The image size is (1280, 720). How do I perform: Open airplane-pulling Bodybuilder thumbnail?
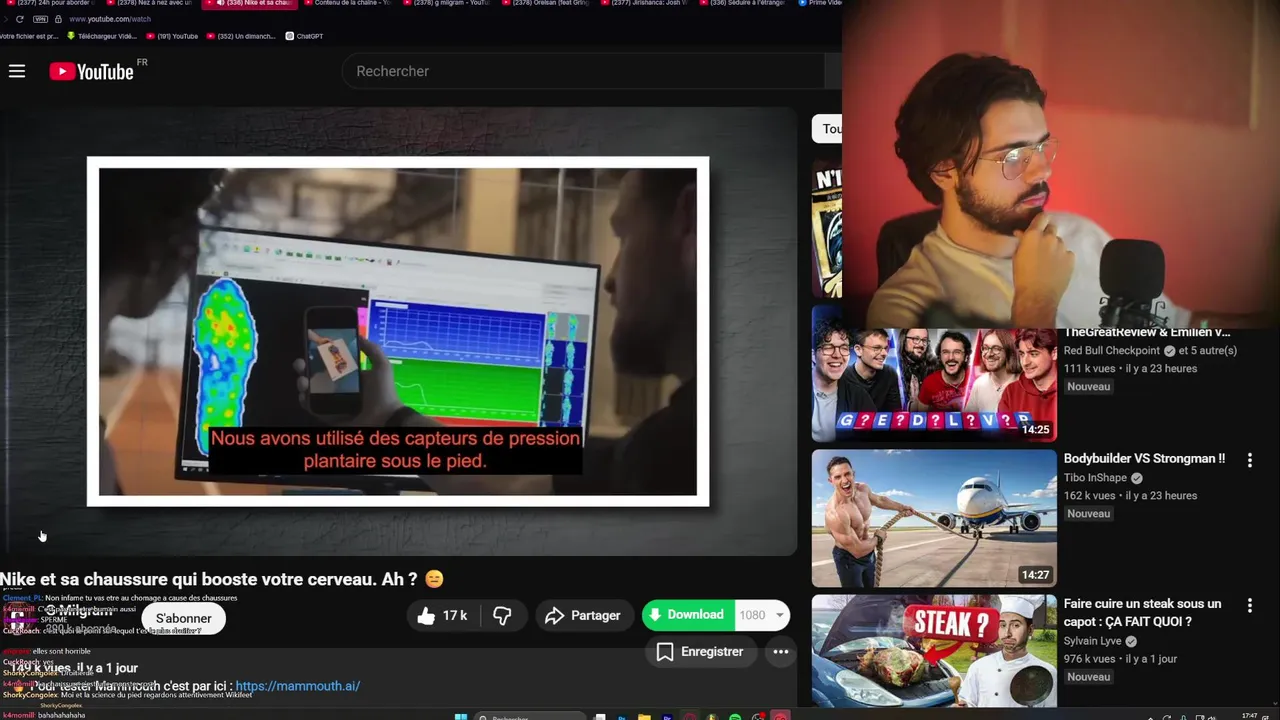[x=934, y=518]
